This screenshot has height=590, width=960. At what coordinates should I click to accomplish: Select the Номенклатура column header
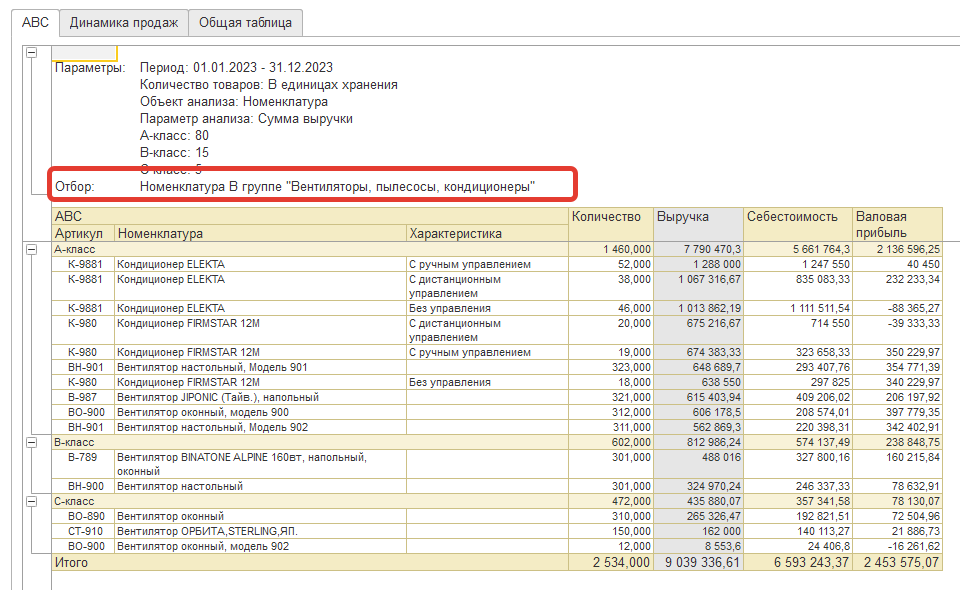261,233
